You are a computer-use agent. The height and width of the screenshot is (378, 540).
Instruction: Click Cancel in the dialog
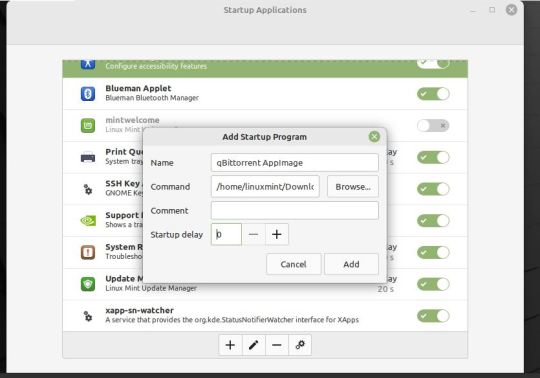pos(293,264)
